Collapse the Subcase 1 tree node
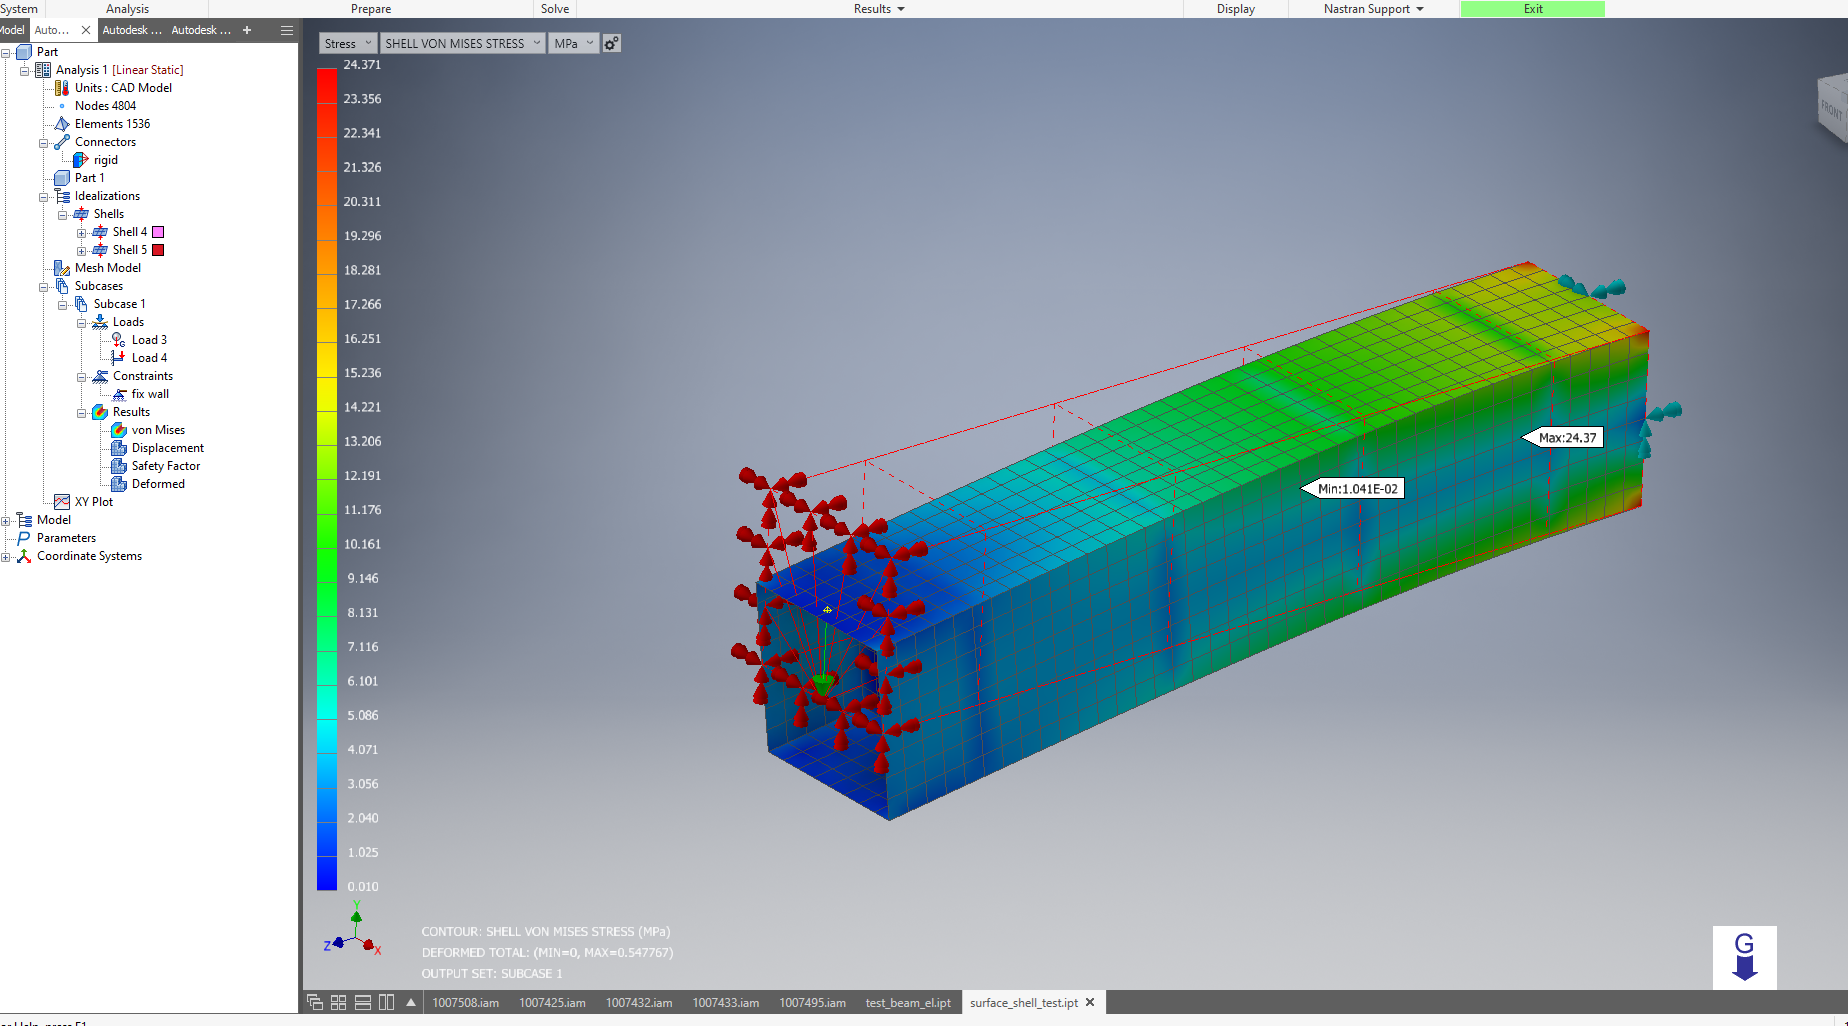The height and width of the screenshot is (1026, 1848). [62, 303]
